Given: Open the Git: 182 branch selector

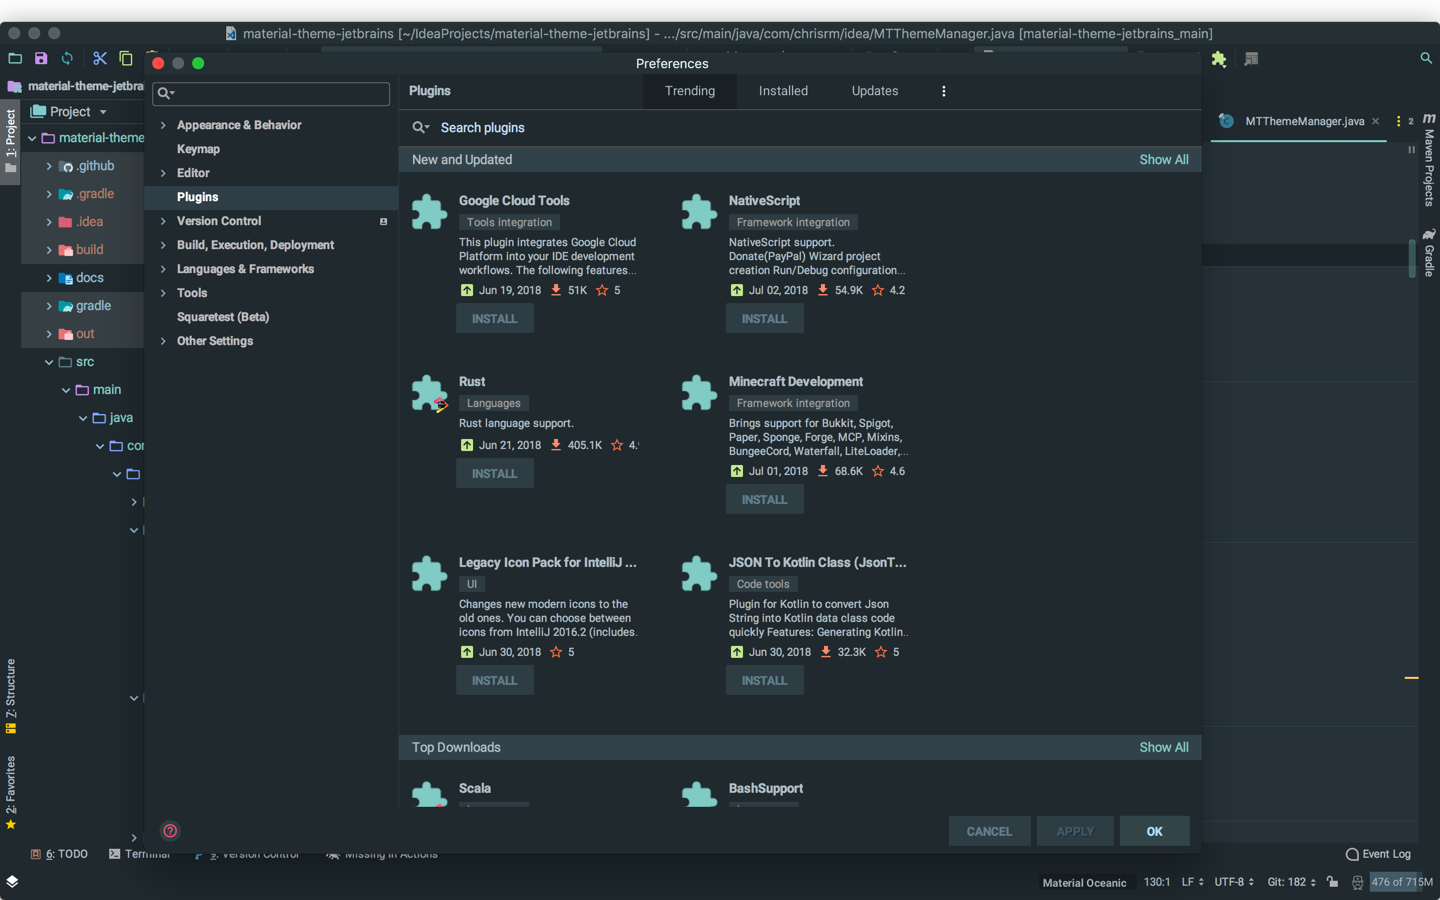Looking at the screenshot, I should point(1291,882).
